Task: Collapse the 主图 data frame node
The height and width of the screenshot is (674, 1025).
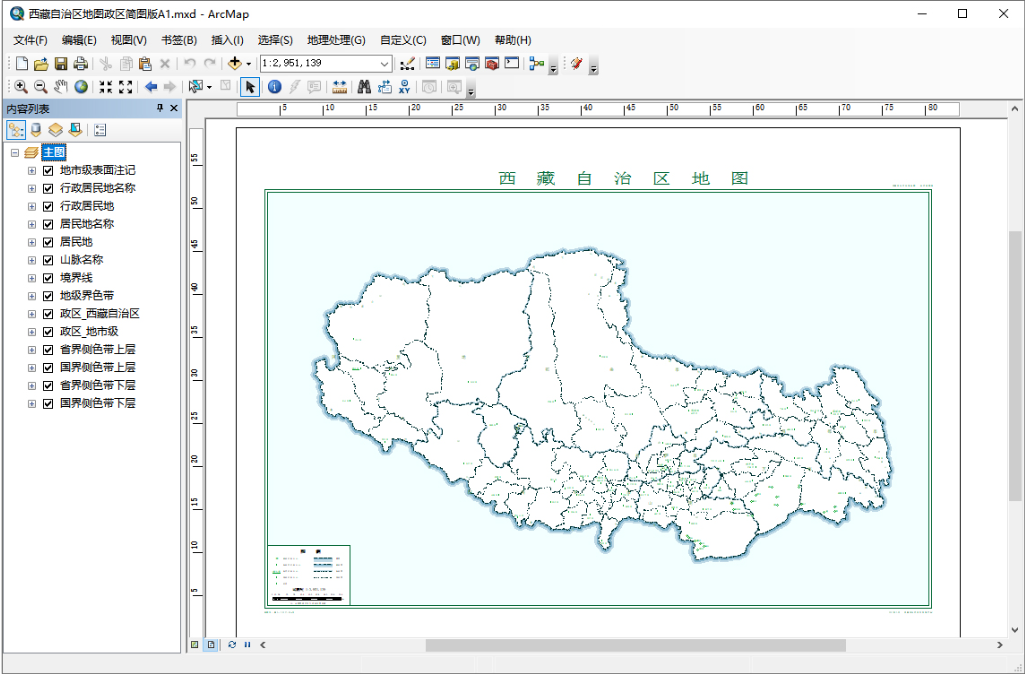Action: pyautogui.click(x=15, y=153)
